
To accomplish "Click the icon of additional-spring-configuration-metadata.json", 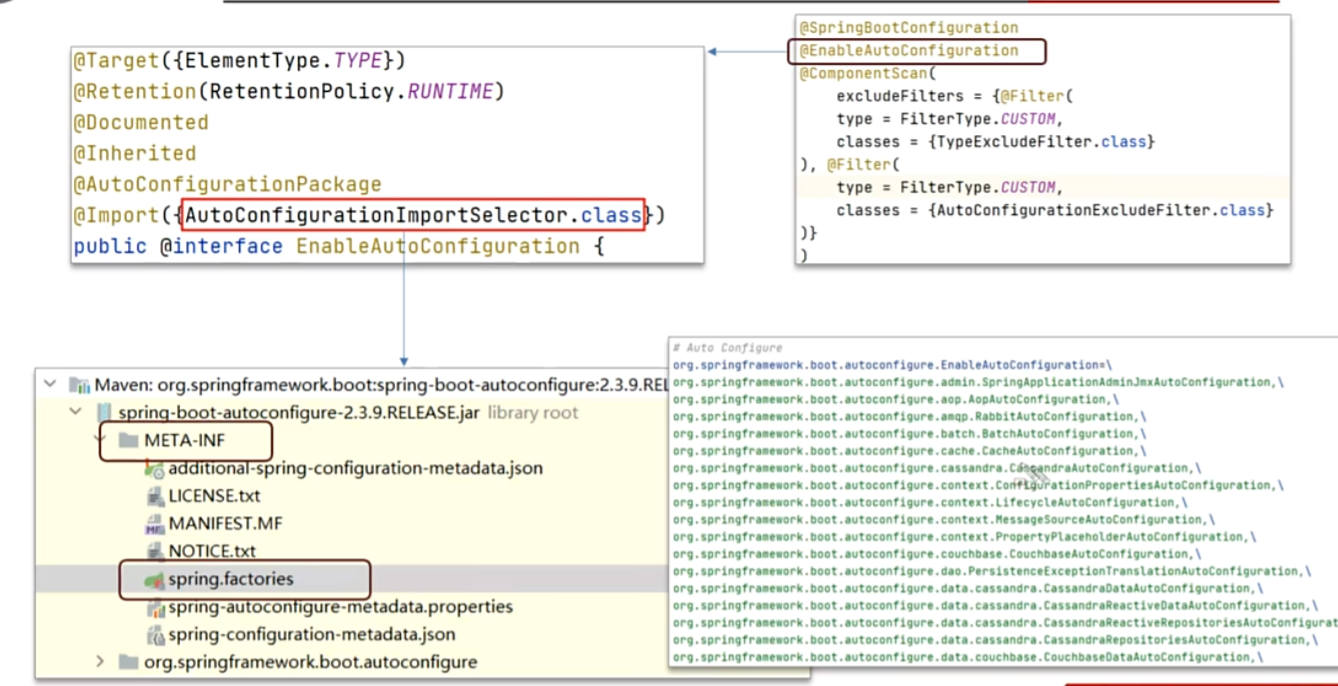I will pos(154,468).
